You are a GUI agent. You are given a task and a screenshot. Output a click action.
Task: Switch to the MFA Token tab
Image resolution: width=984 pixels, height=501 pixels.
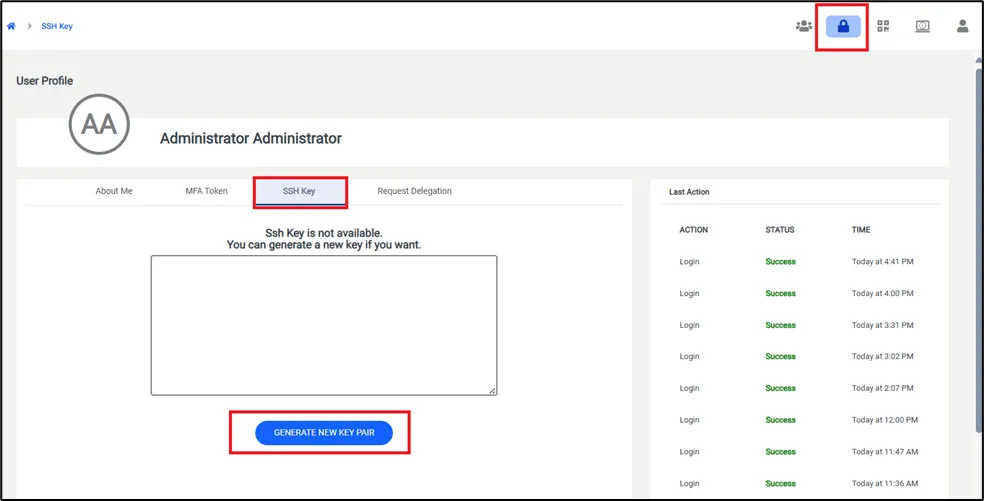click(206, 191)
